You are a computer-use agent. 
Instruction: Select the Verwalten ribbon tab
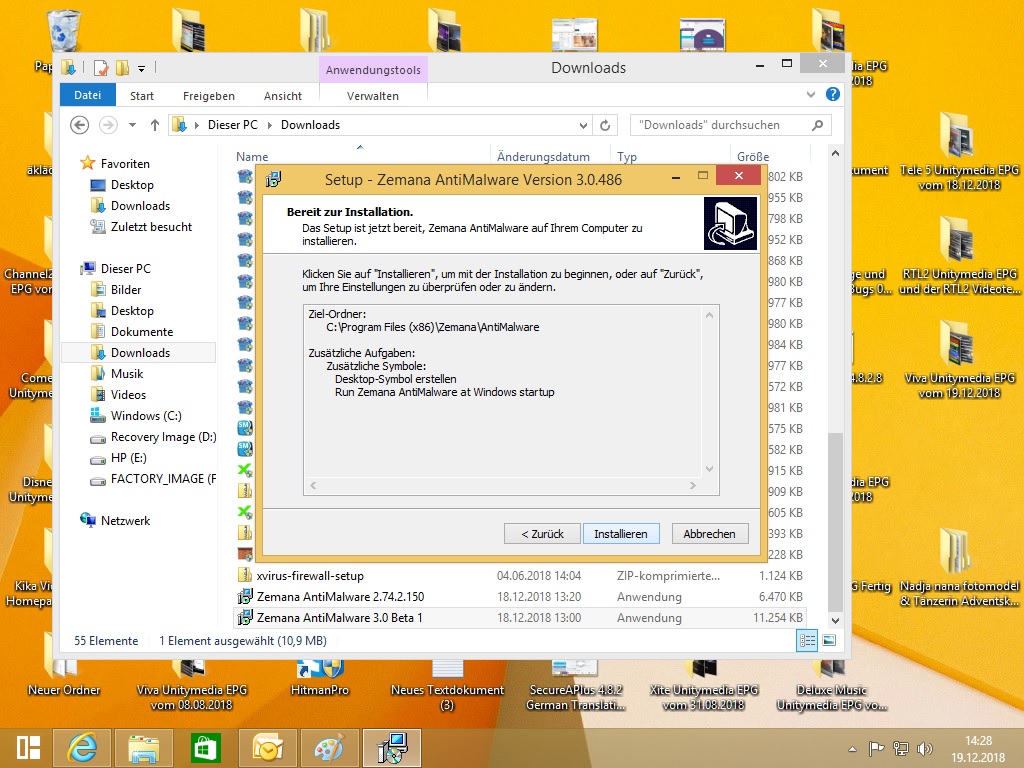(372, 96)
